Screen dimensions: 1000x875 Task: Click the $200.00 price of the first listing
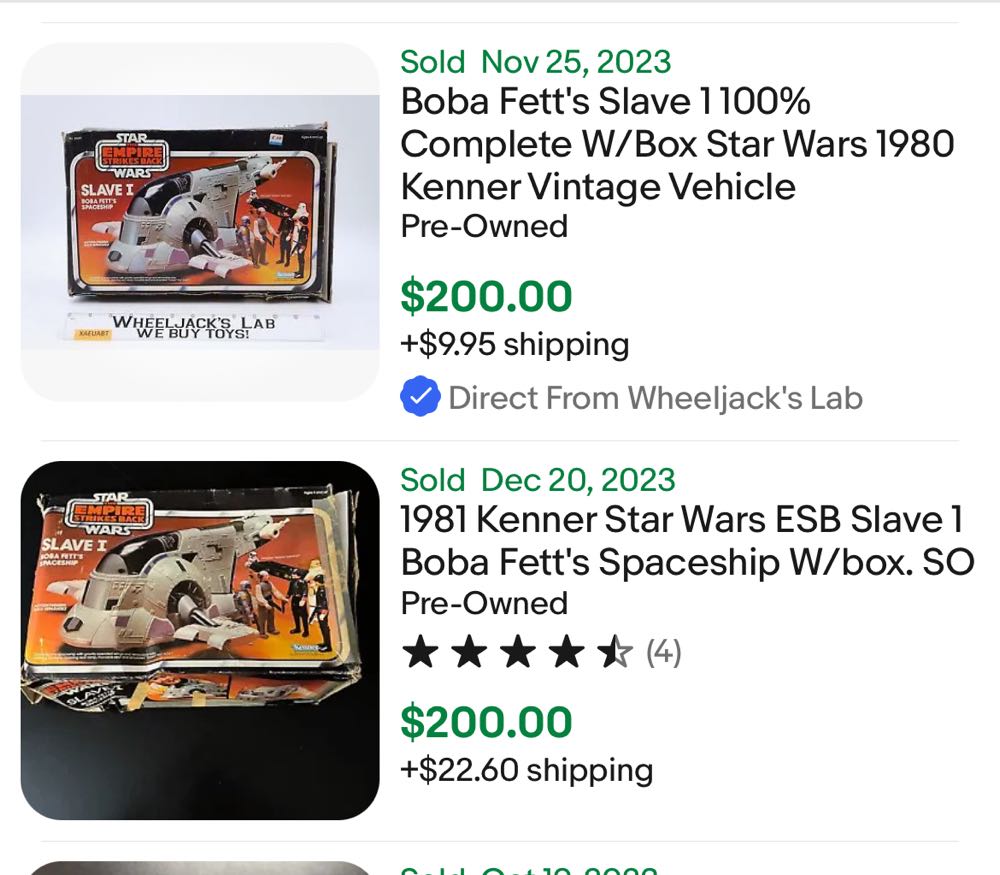tap(486, 296)
